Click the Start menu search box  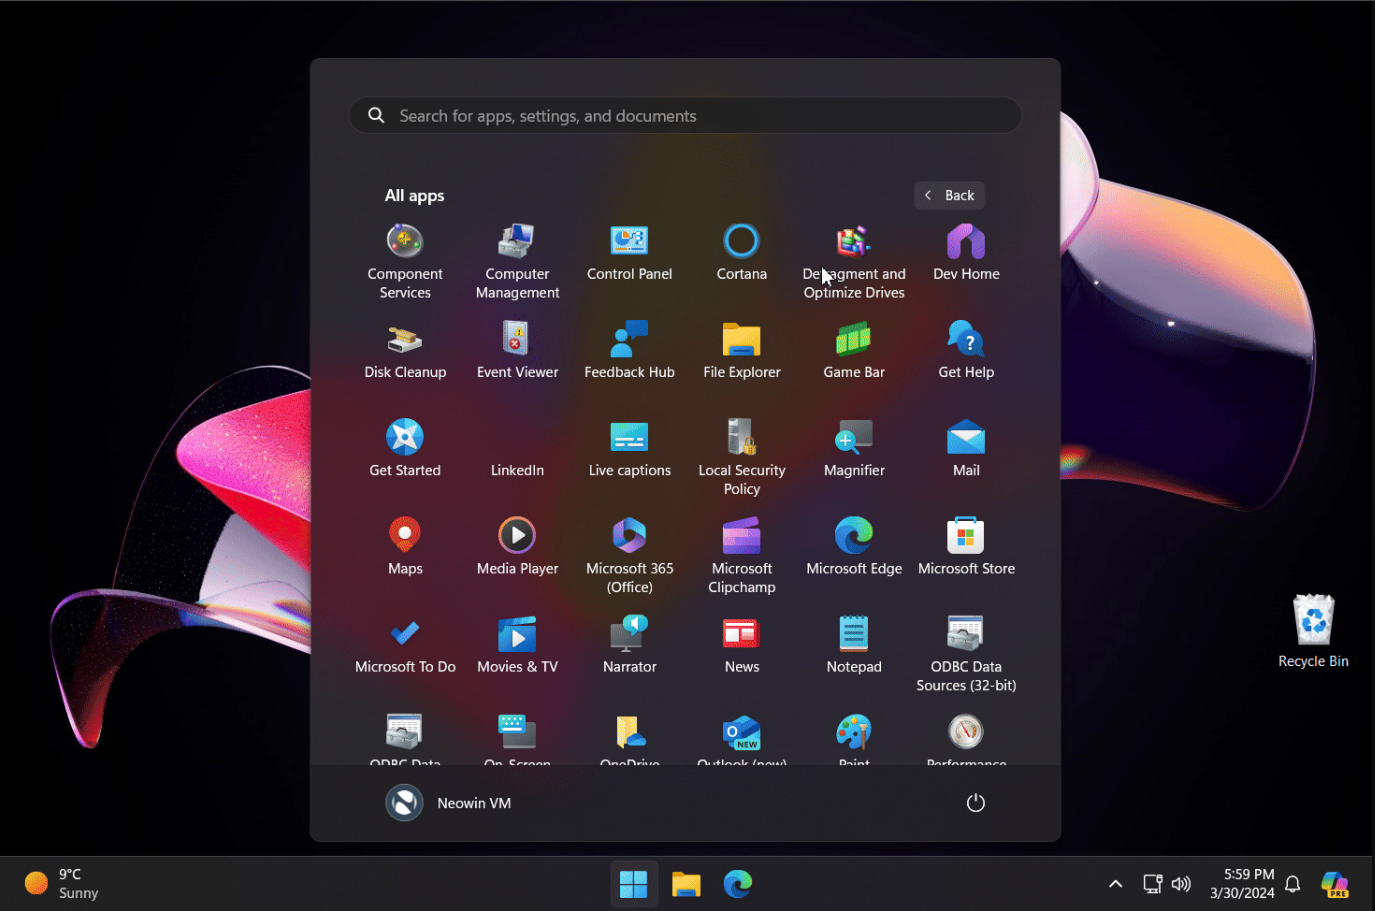coord(685,116)
